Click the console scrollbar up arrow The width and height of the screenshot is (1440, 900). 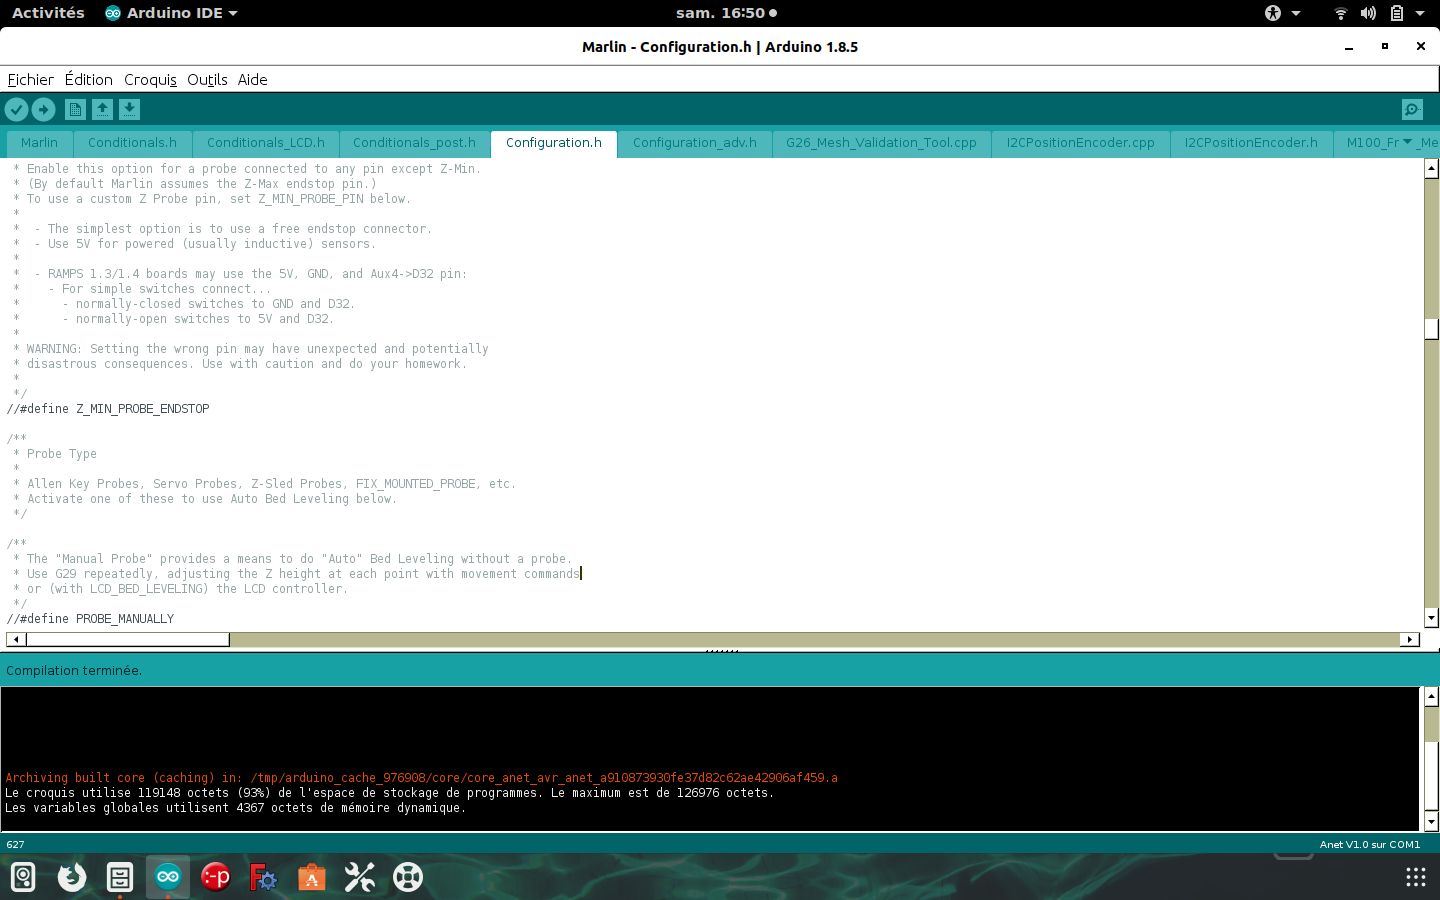(x=1431, y=696)
